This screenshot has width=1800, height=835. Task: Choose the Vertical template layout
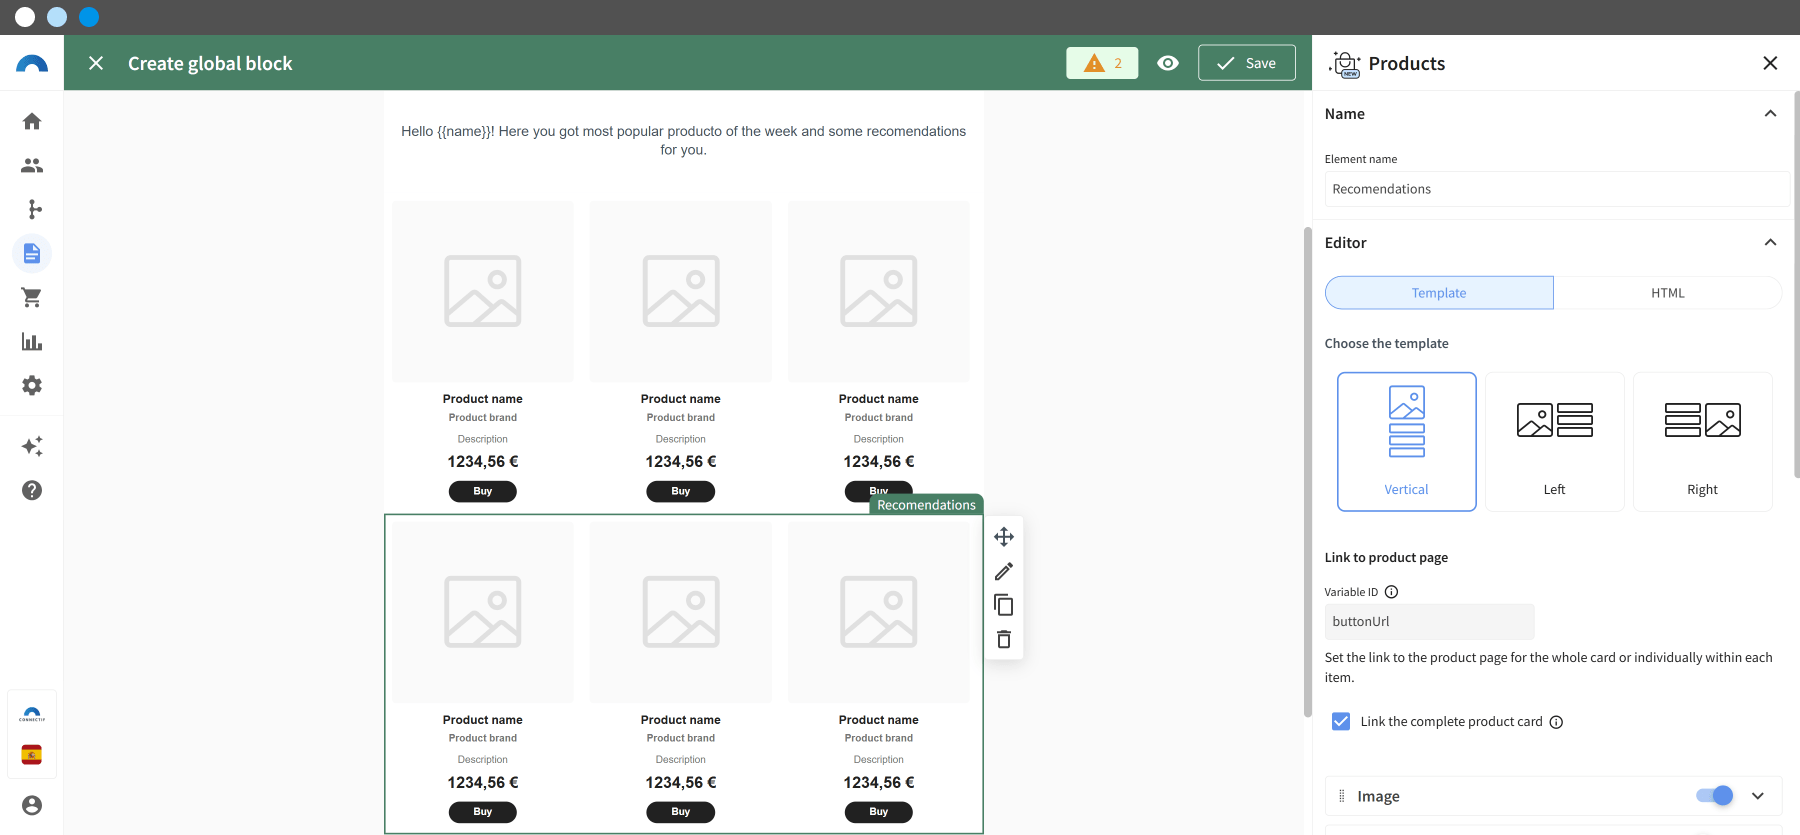point(1406,442)
